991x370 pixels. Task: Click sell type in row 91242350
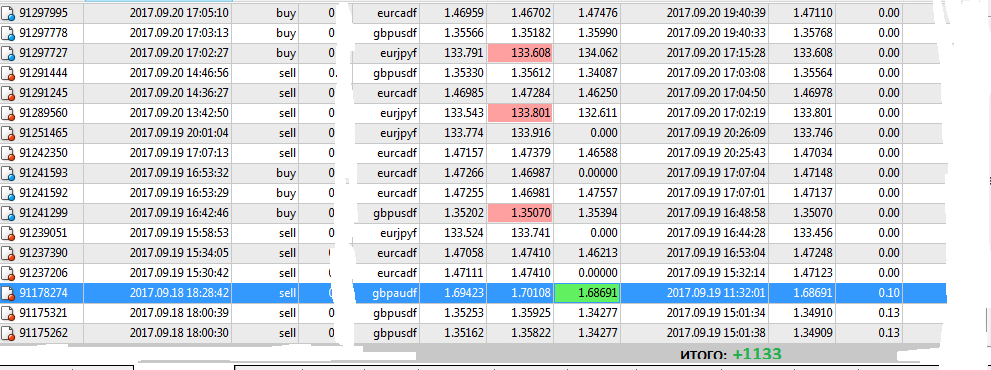(x=287, y=153)
